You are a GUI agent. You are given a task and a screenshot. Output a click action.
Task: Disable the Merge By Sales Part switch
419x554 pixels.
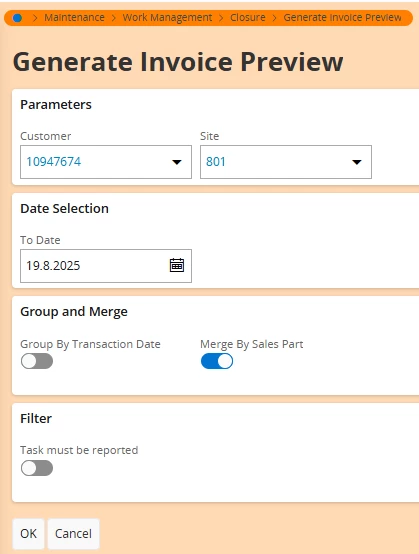pyautogui.click(x=217, y=361)
